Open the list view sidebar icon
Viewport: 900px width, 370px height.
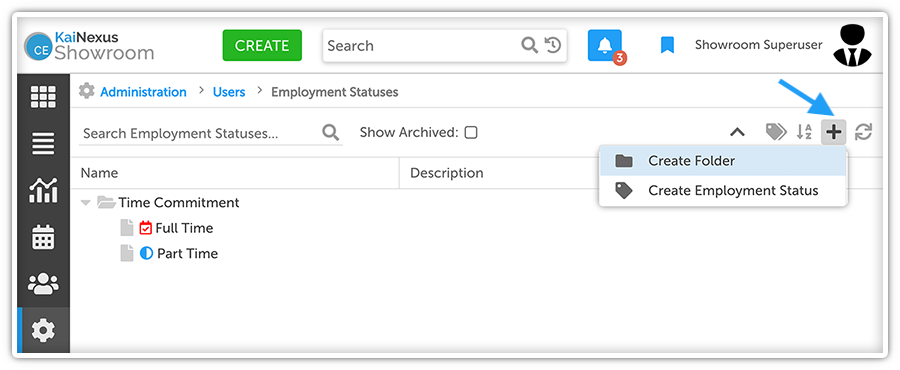click(43, 143)
